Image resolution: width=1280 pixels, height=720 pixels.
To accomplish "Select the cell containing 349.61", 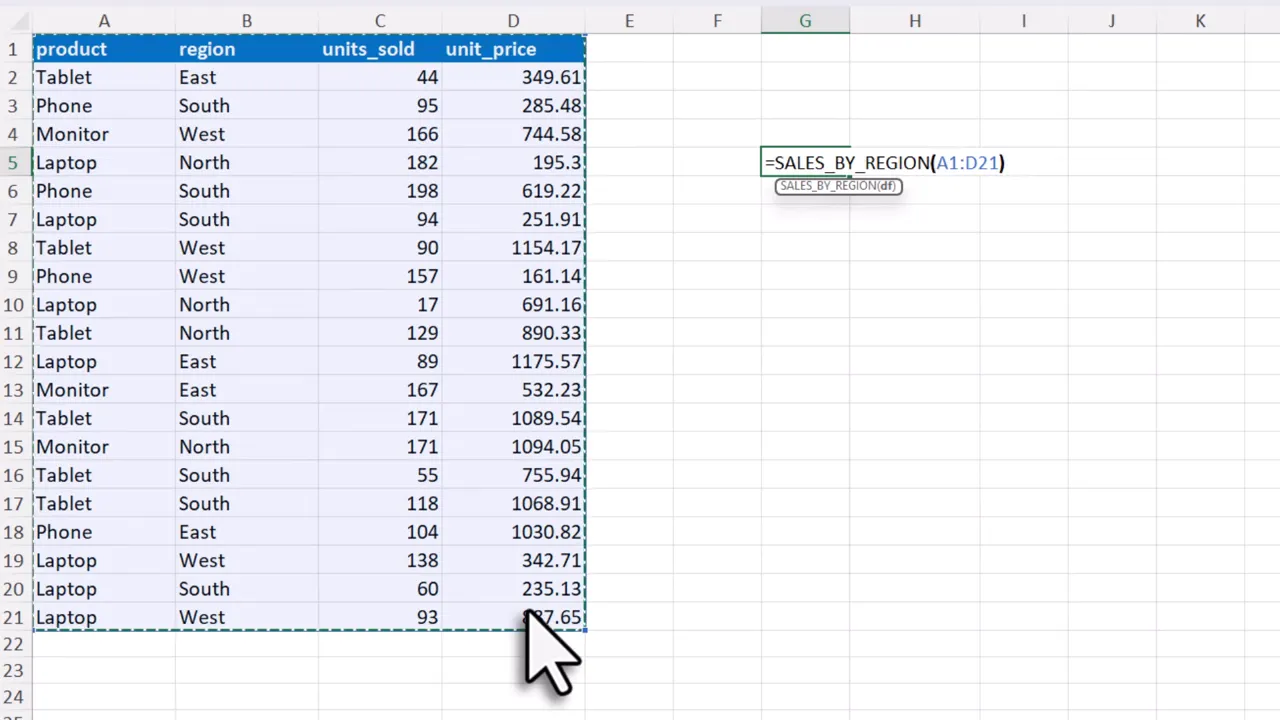I will pyautogui.click(x=513, y=77).
